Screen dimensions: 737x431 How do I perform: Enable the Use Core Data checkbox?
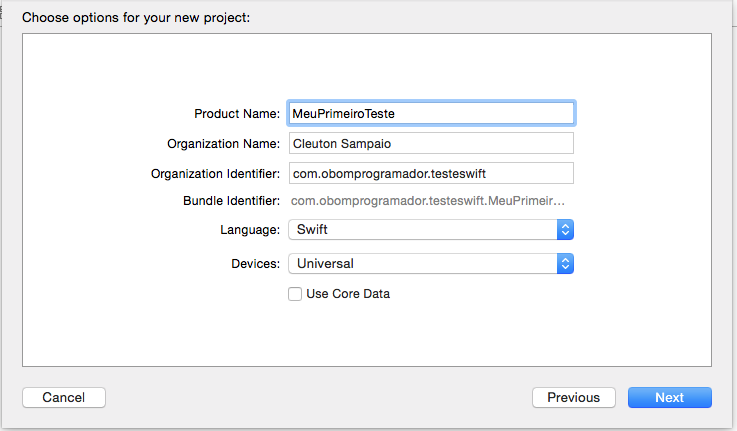click(x=295, y=294)
